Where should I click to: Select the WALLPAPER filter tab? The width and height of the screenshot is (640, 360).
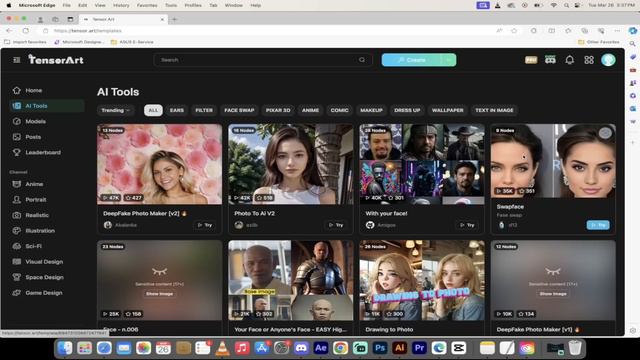447,110
